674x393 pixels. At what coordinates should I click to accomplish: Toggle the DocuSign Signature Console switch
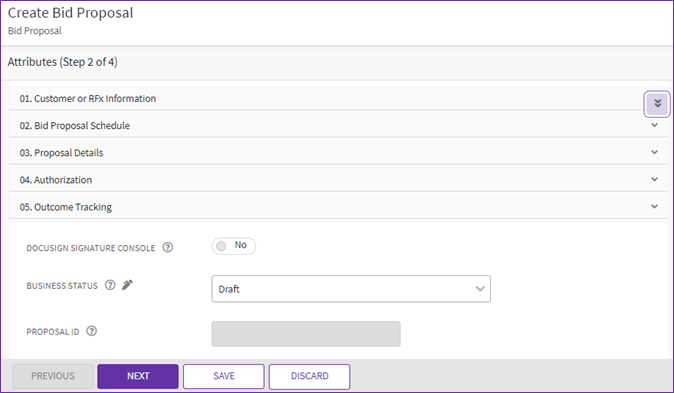[233, 246]
